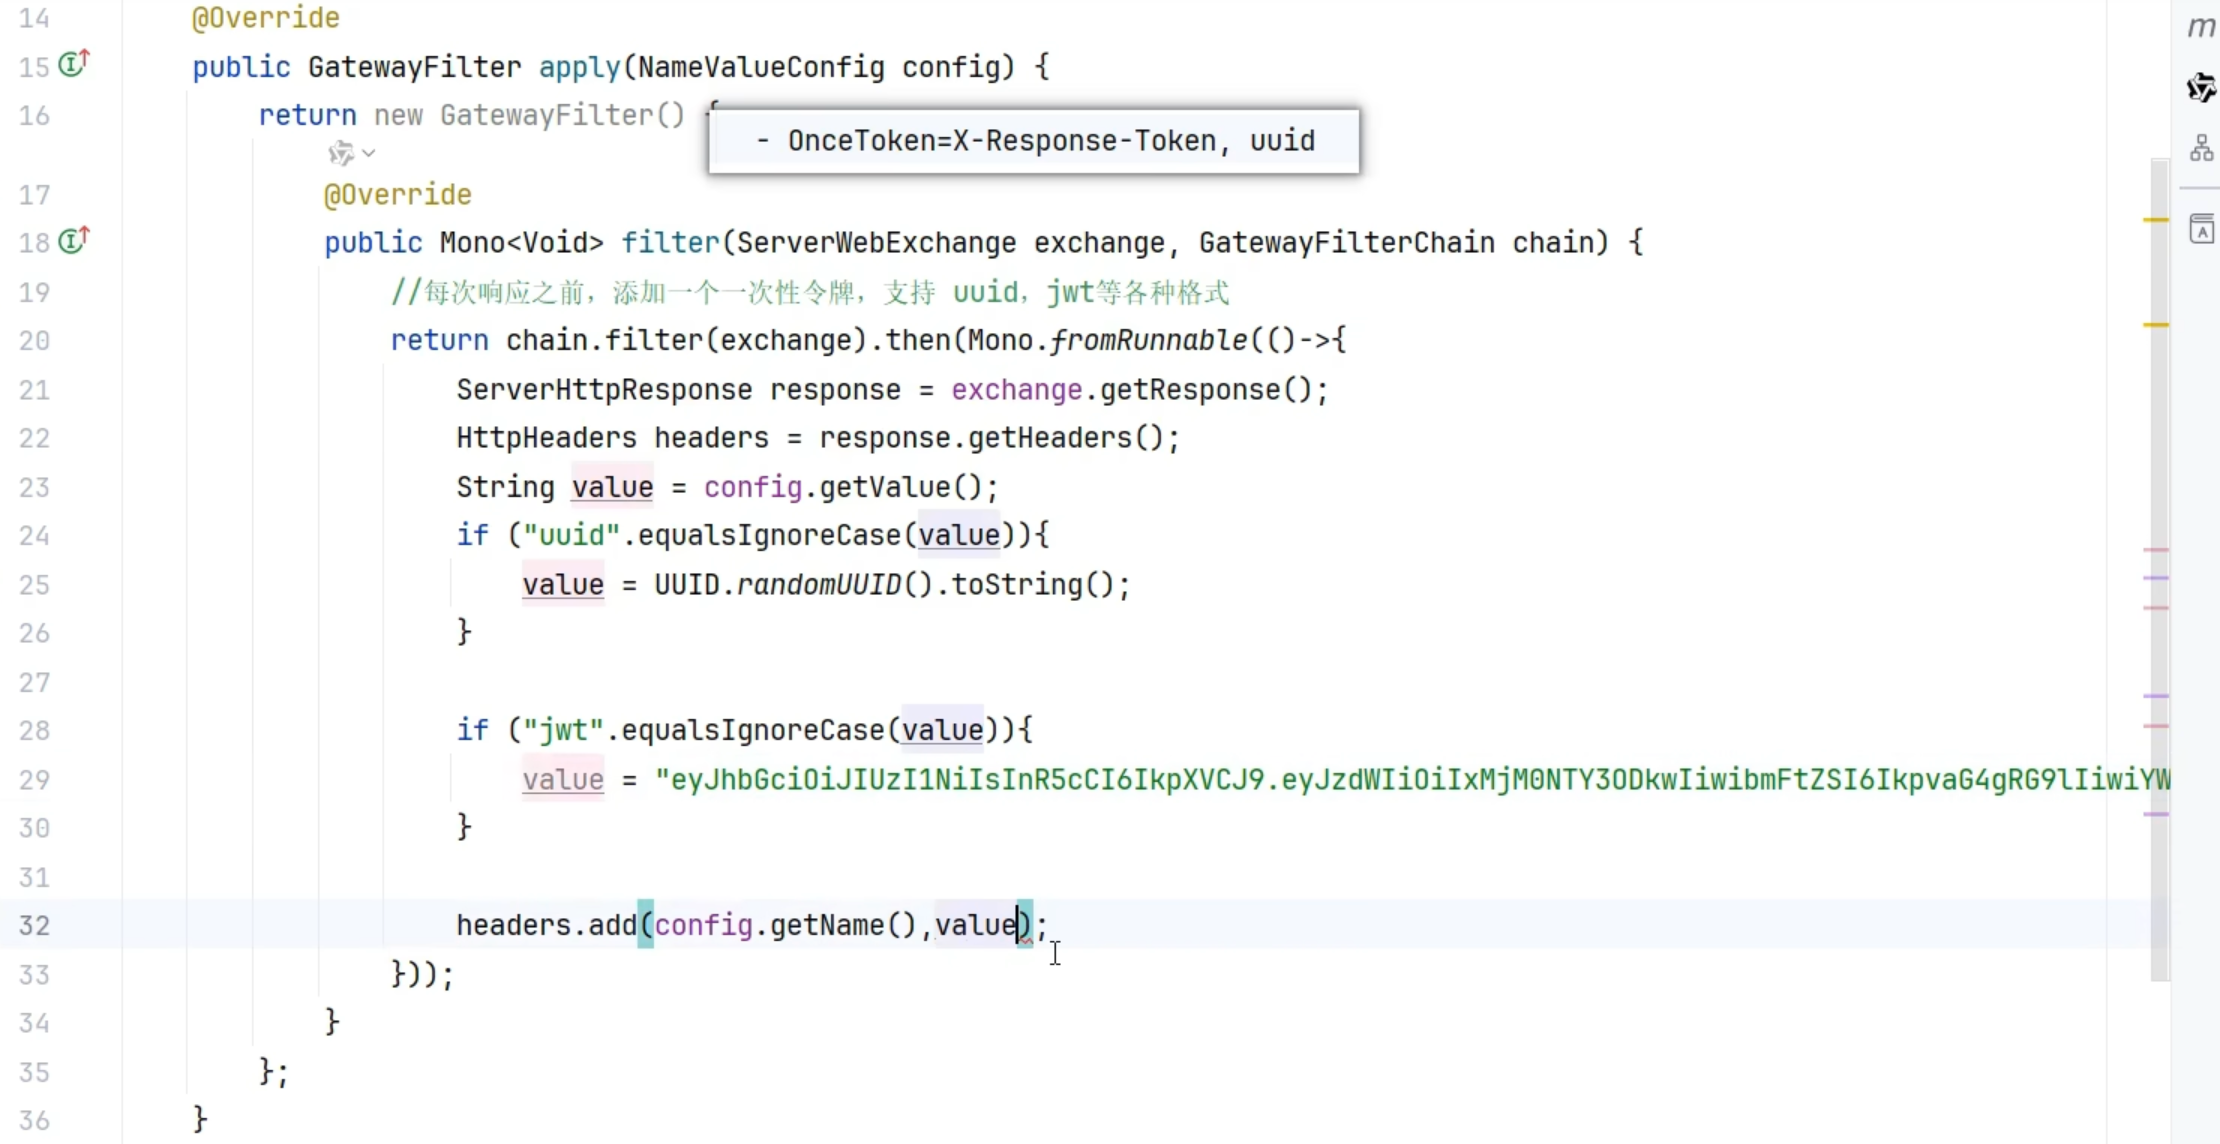This screenshot has width=2220, height=1144.
Task: Click implements gutter icon on line 15
Action: pos(74,65)
